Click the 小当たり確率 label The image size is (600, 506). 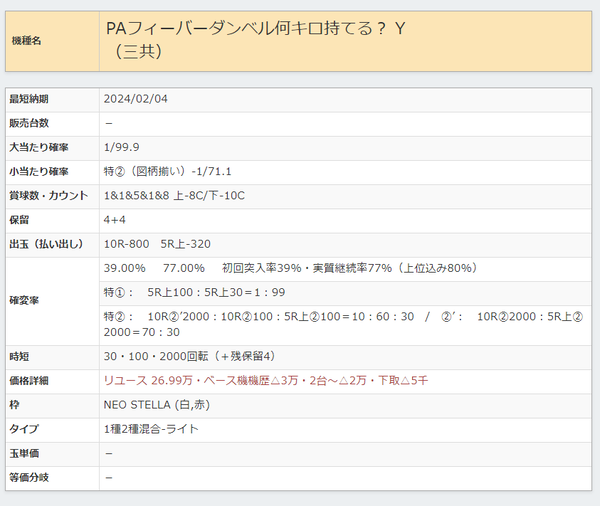click(x=39, y=171)
